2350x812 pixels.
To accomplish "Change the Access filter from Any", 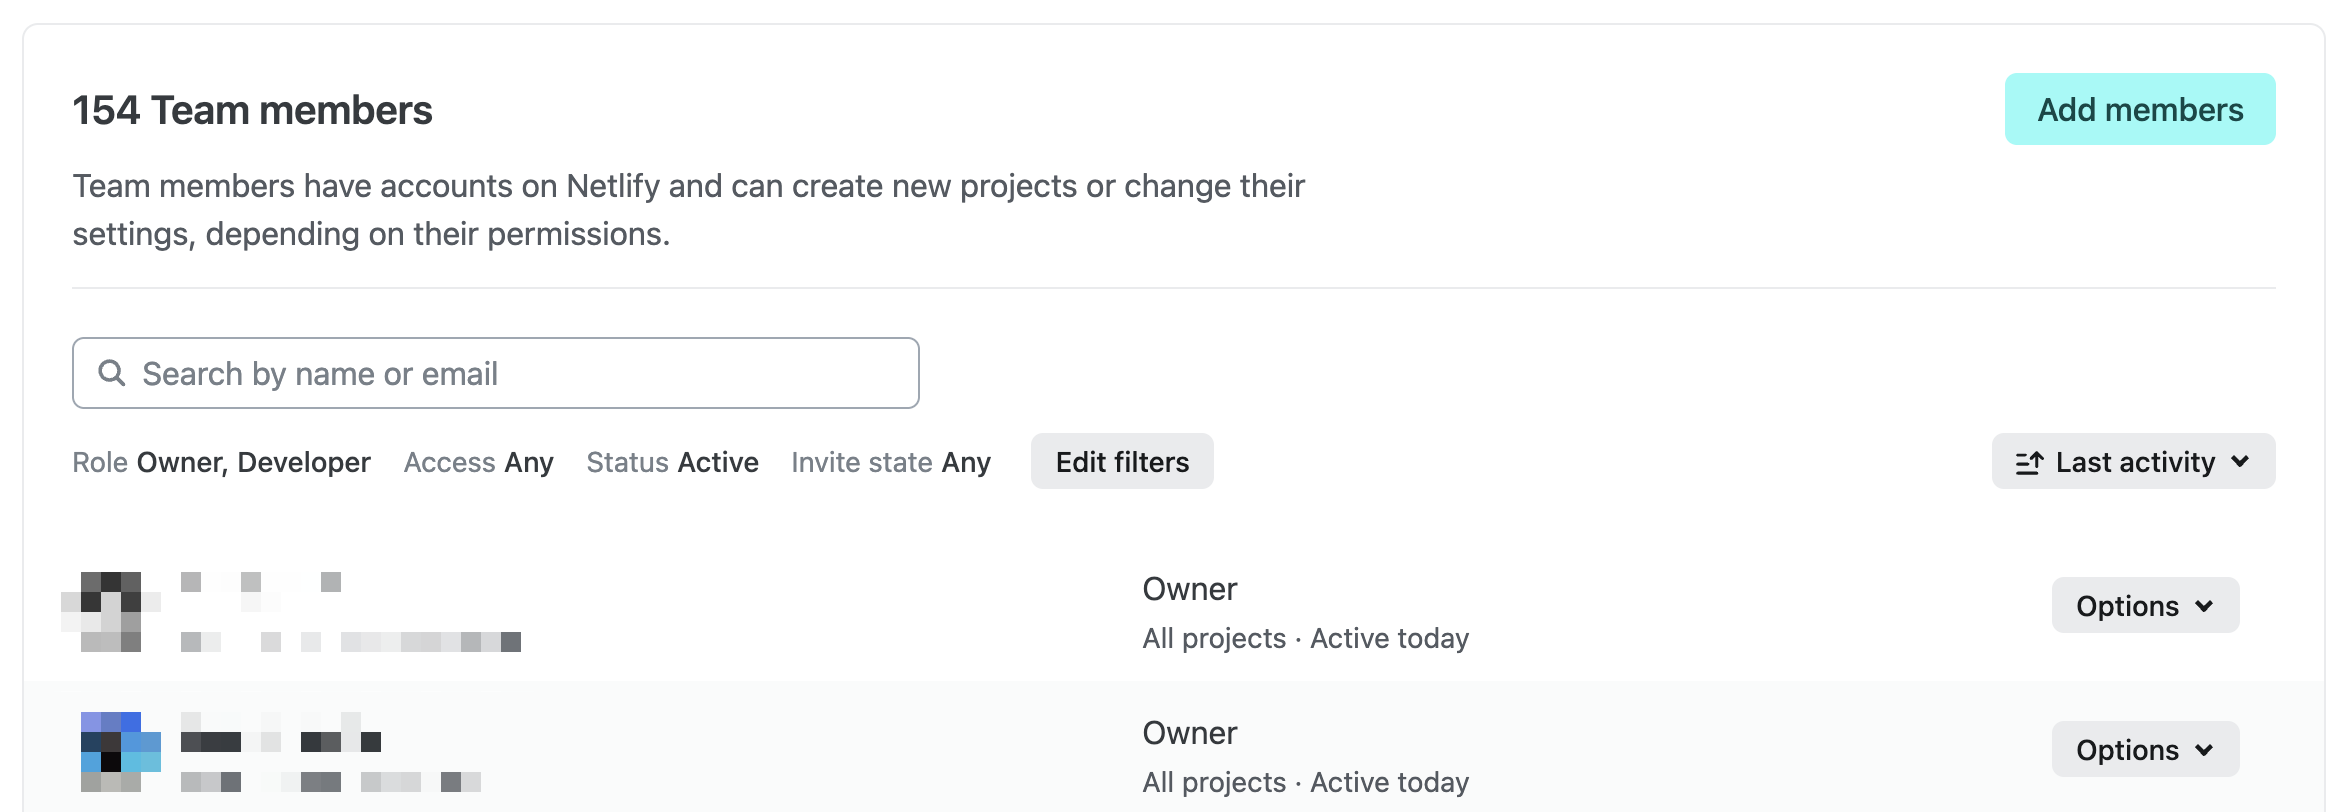I will click(478, 462).
